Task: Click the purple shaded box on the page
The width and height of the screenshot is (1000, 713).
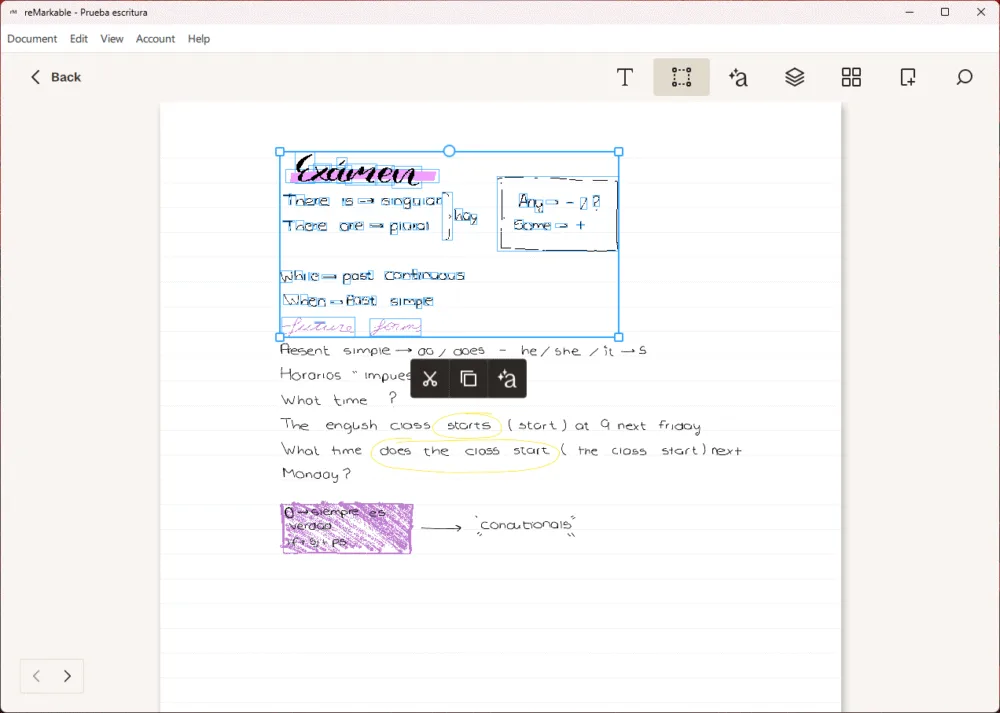Action: [x=347, y=528]
